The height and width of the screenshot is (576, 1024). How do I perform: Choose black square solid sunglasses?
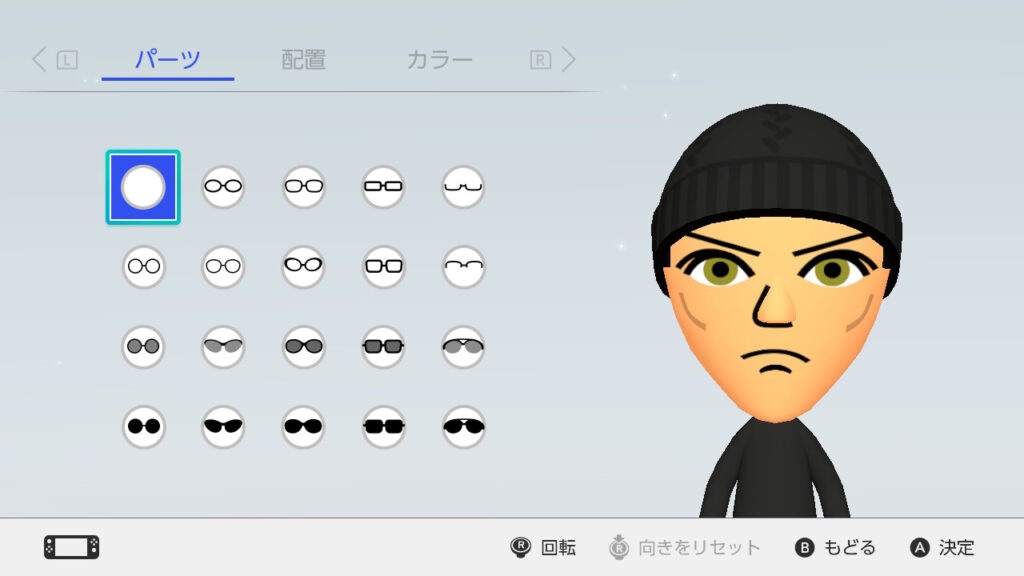pyautogui.click(x=383, y=426)
